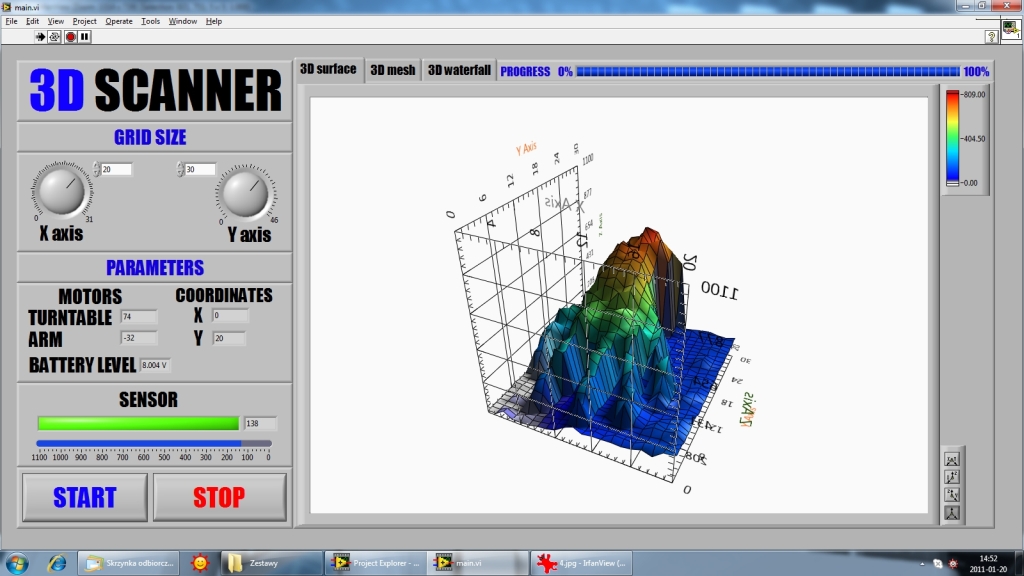This screenshot has width=1024, height=576.
Task: Click the X axis grid size knob
Action: coord(62,190)
